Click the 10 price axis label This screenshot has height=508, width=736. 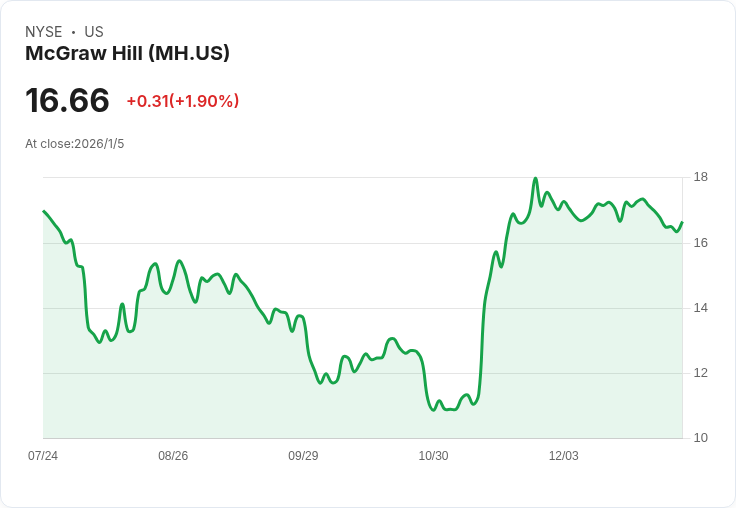[x=700, y=438]
